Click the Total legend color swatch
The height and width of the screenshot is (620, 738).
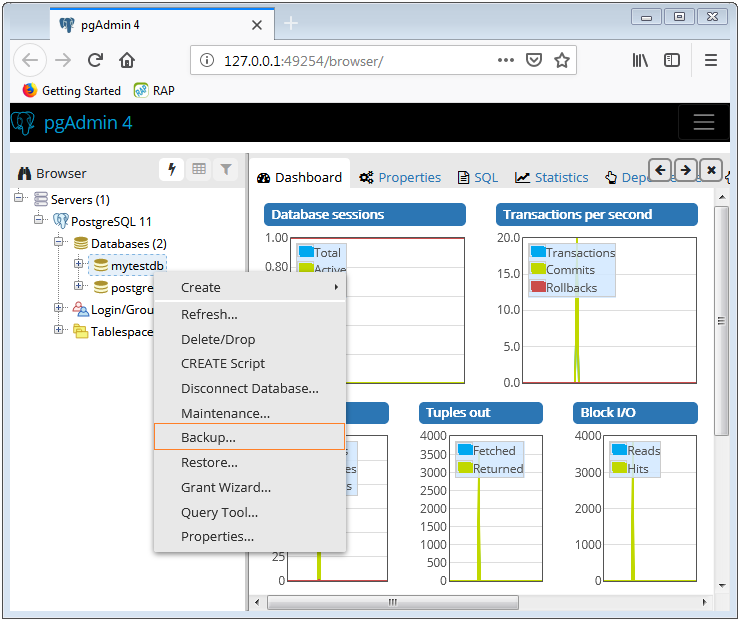coord(306,252)
